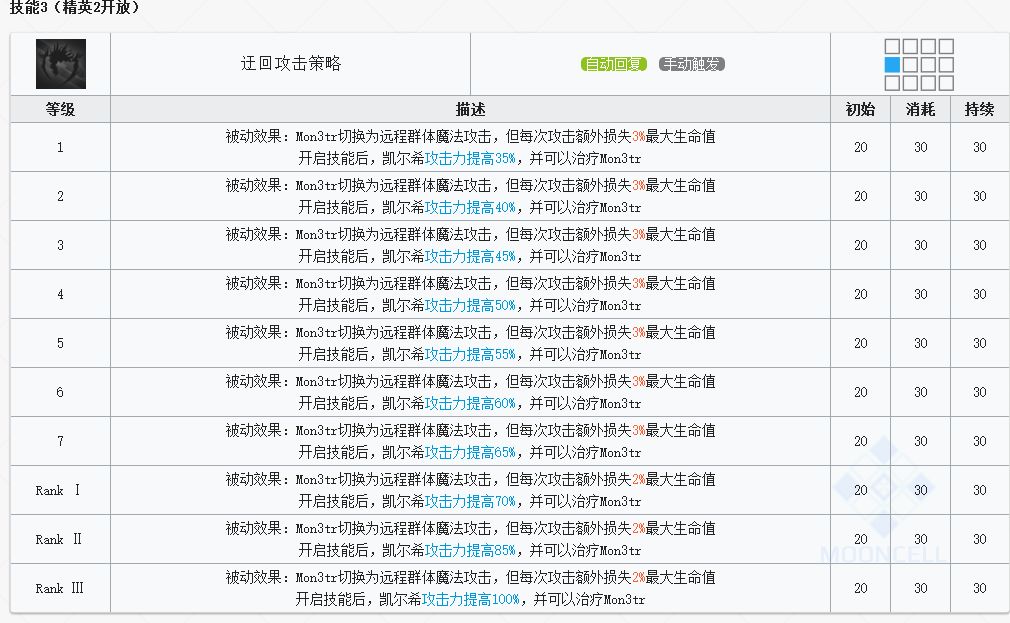Click the 初始 column header
Screen dimensions: 1010x623
861,110
